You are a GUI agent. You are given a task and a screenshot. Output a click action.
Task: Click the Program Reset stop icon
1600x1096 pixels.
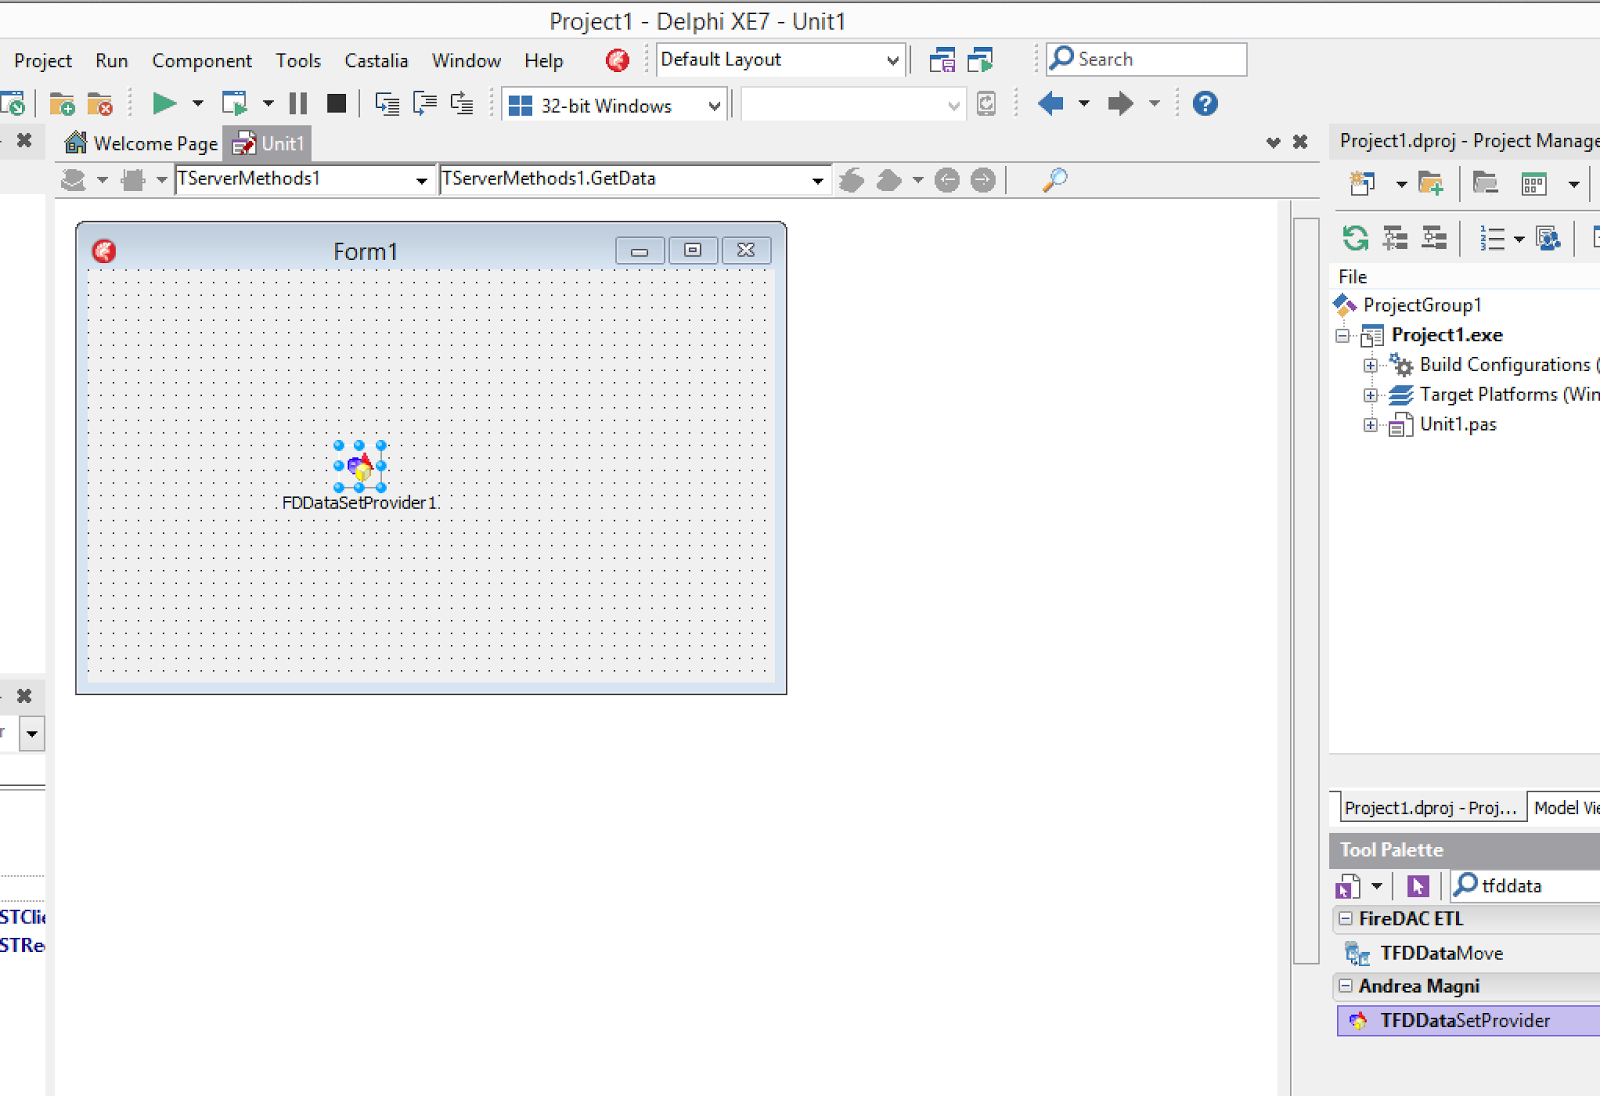tap(337, 104)
